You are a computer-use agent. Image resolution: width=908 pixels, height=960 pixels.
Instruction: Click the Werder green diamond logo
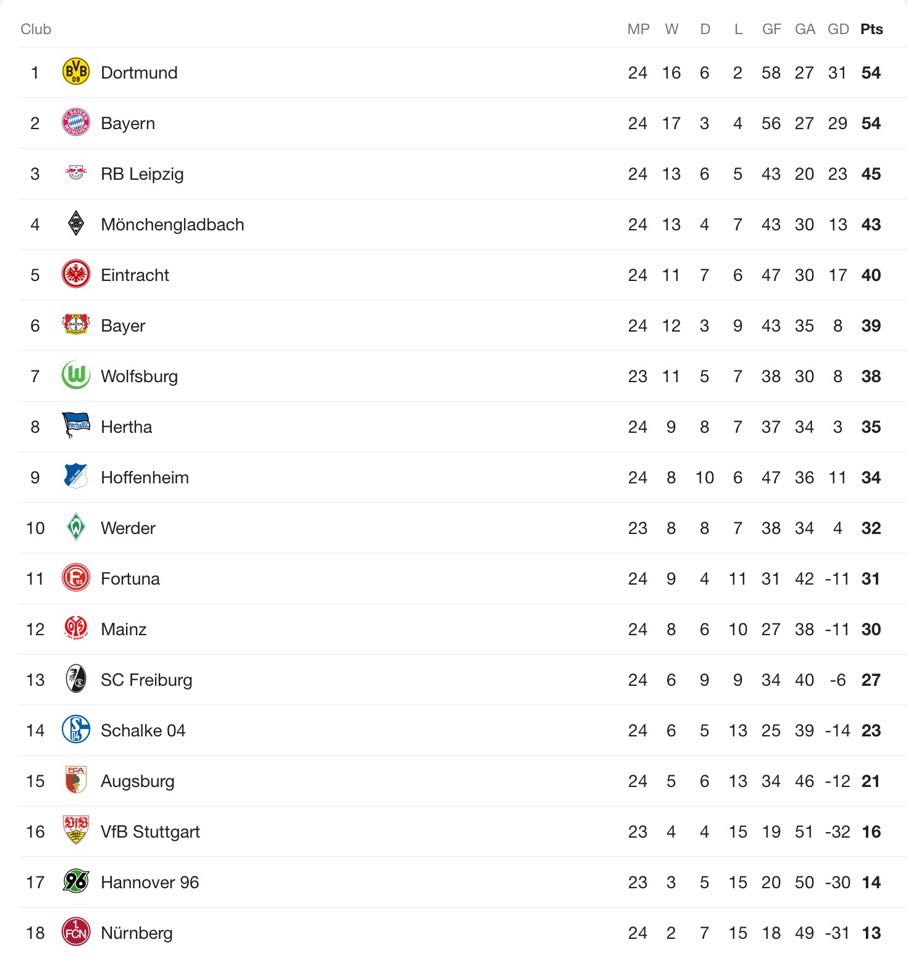(76, 527)
